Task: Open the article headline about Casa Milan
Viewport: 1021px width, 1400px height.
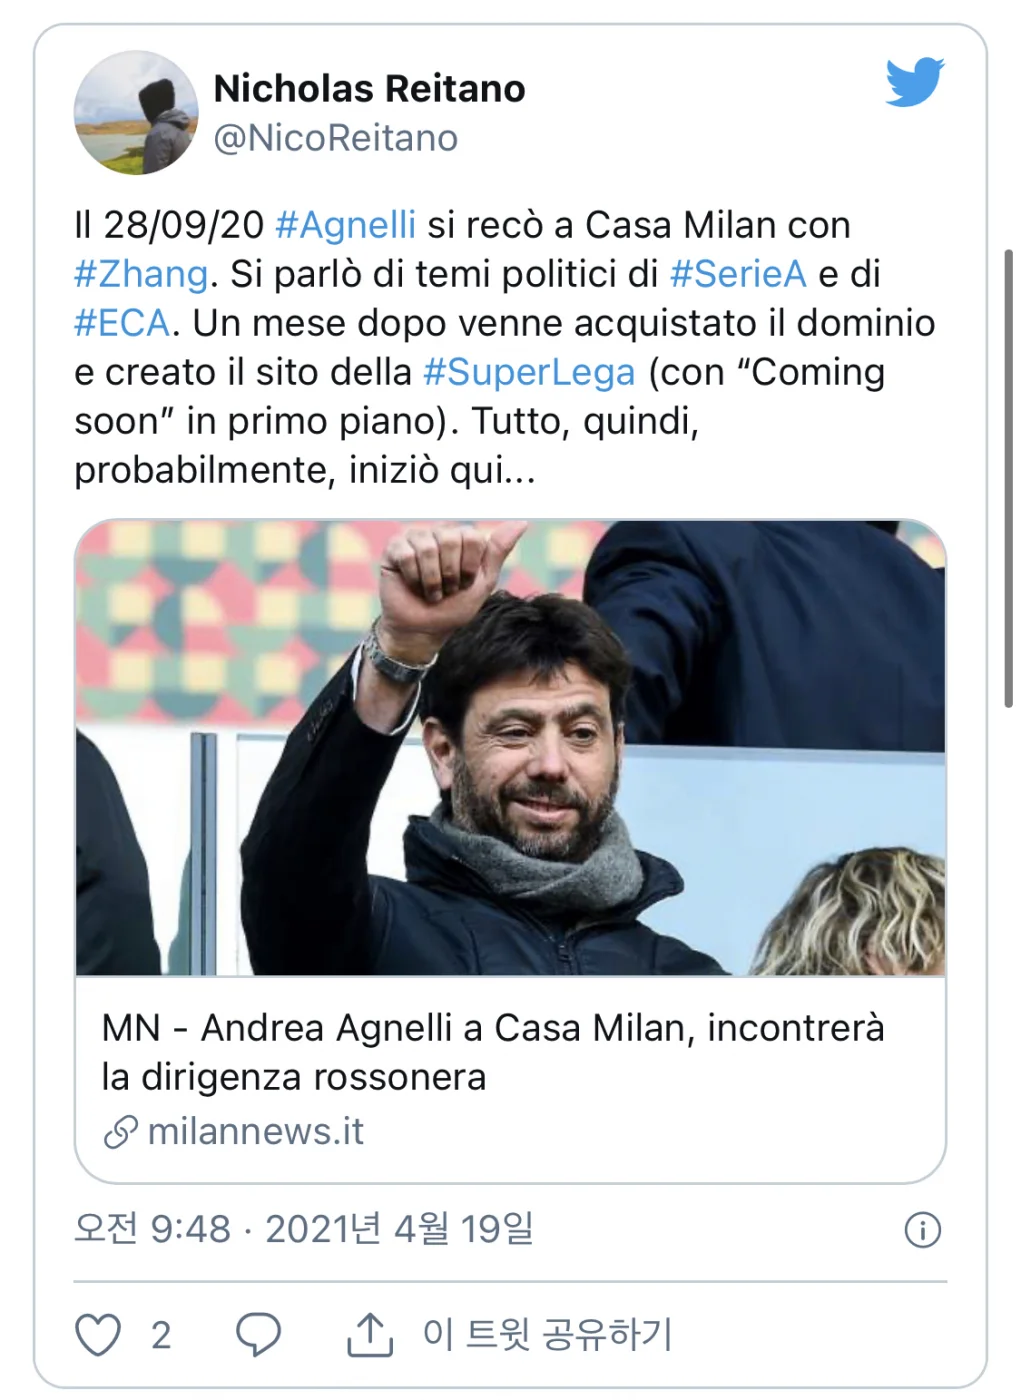Action: (x=493, y=1052)
